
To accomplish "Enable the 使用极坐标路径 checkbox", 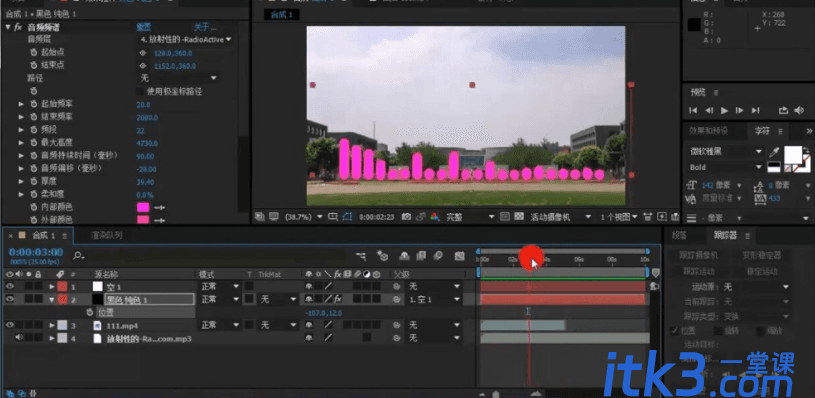I will 140,91.
